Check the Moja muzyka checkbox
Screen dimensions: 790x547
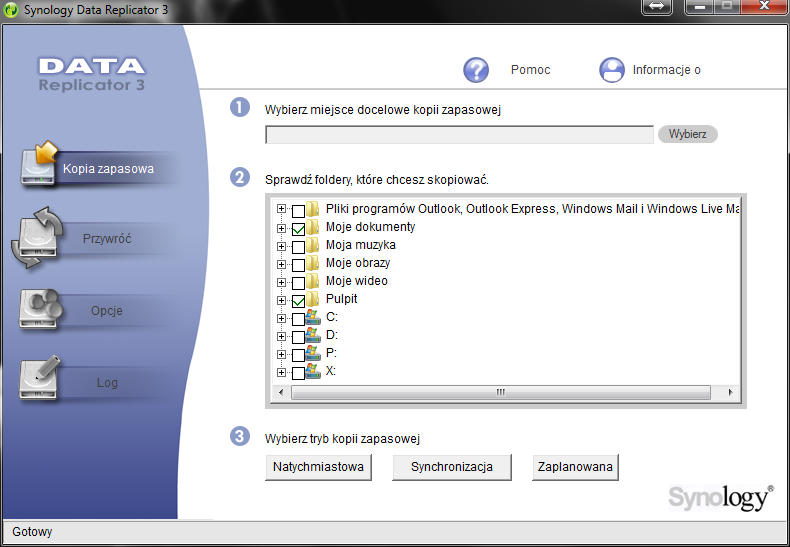pyautogui.click(x=298, y=247)
